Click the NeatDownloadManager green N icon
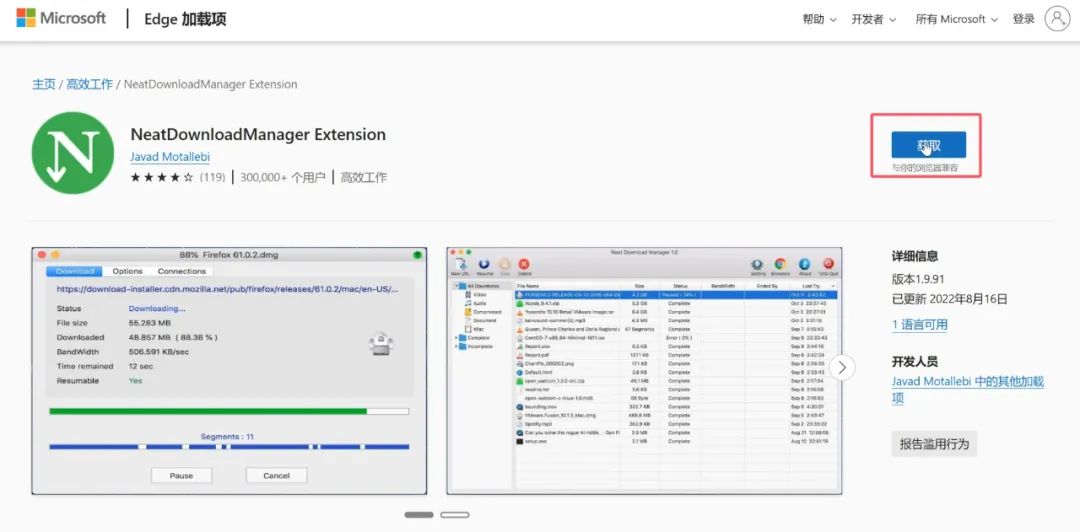This screenshot has height=532, width=1080. point(72,153)
